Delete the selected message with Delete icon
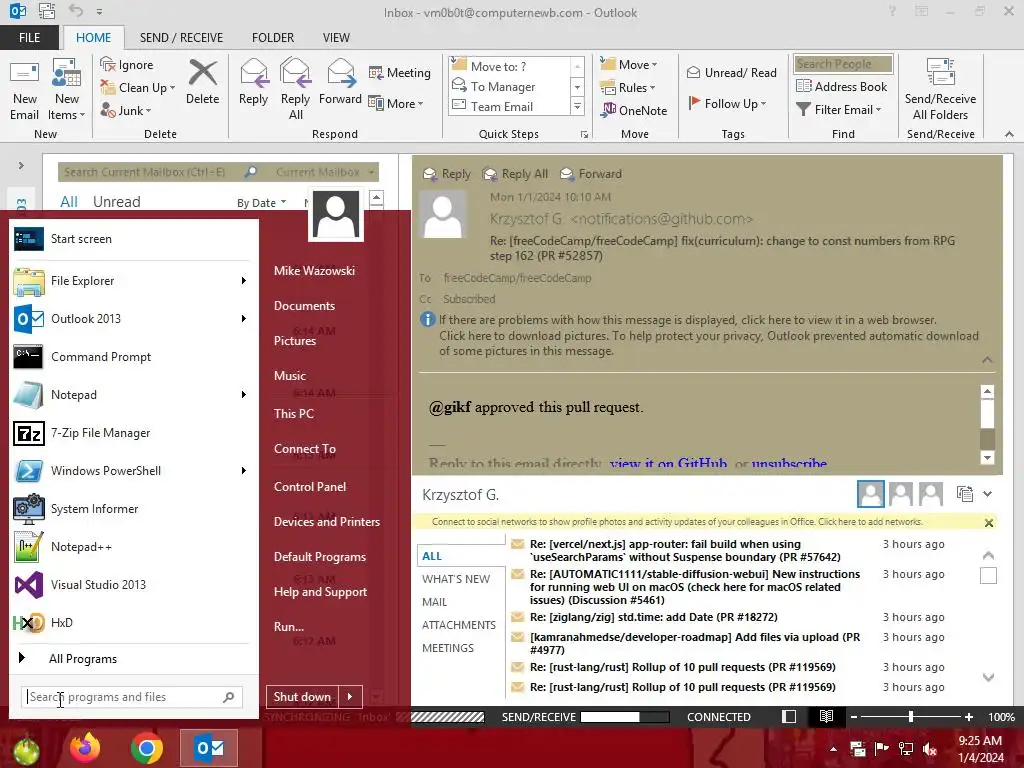Screen dimensions: 1024x768 (x=202, y=82)
